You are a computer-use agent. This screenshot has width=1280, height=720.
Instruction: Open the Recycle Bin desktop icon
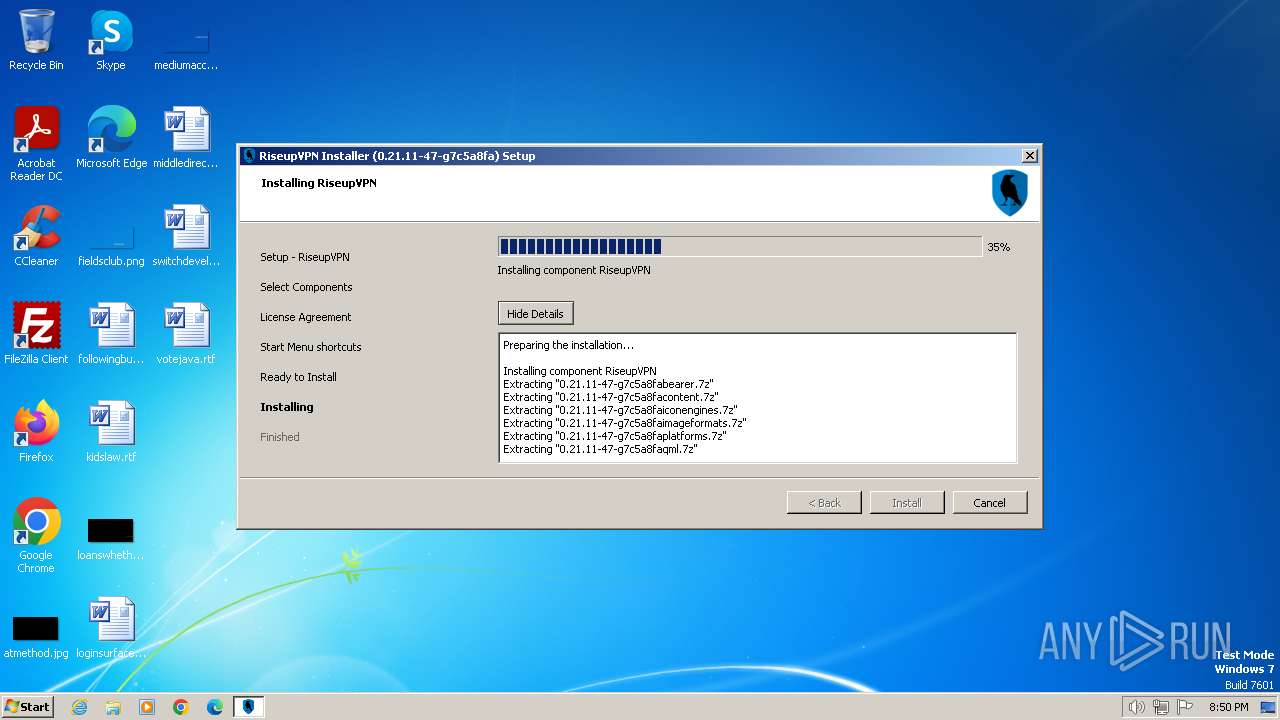click(36, 40)
